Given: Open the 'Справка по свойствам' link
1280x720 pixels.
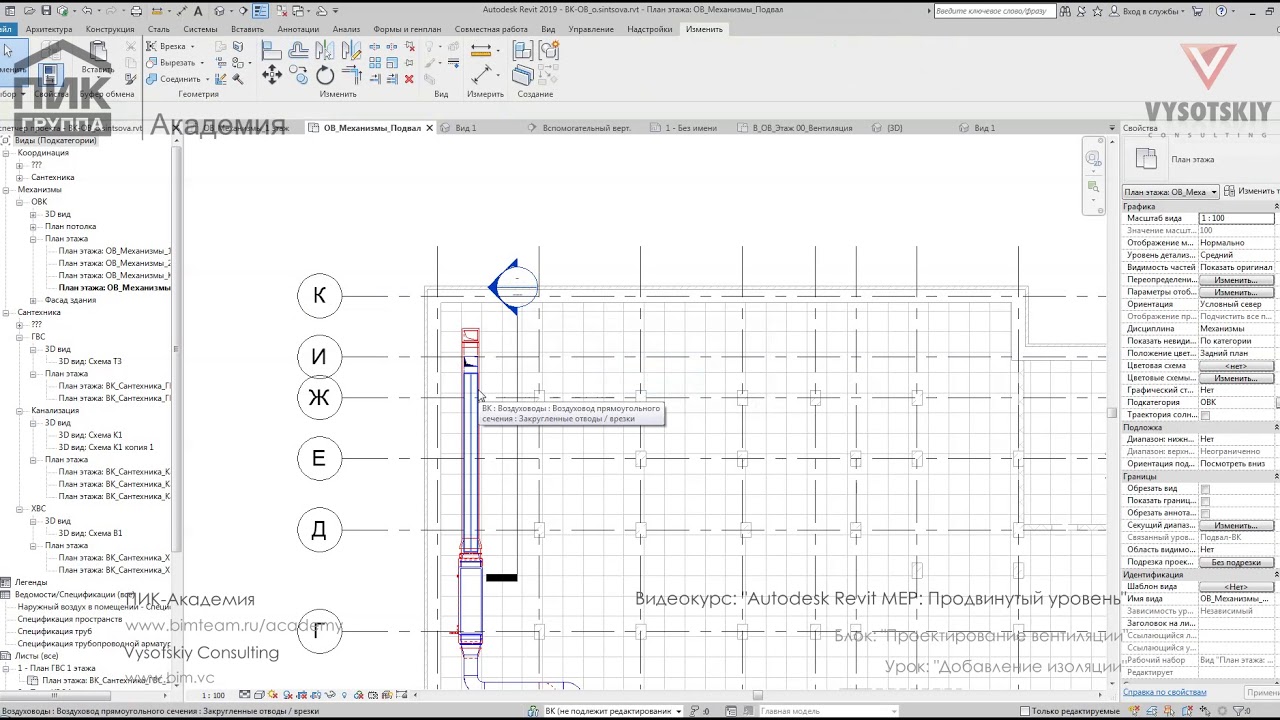Looking at the screenshot, I should click(x=1164, y=692).
